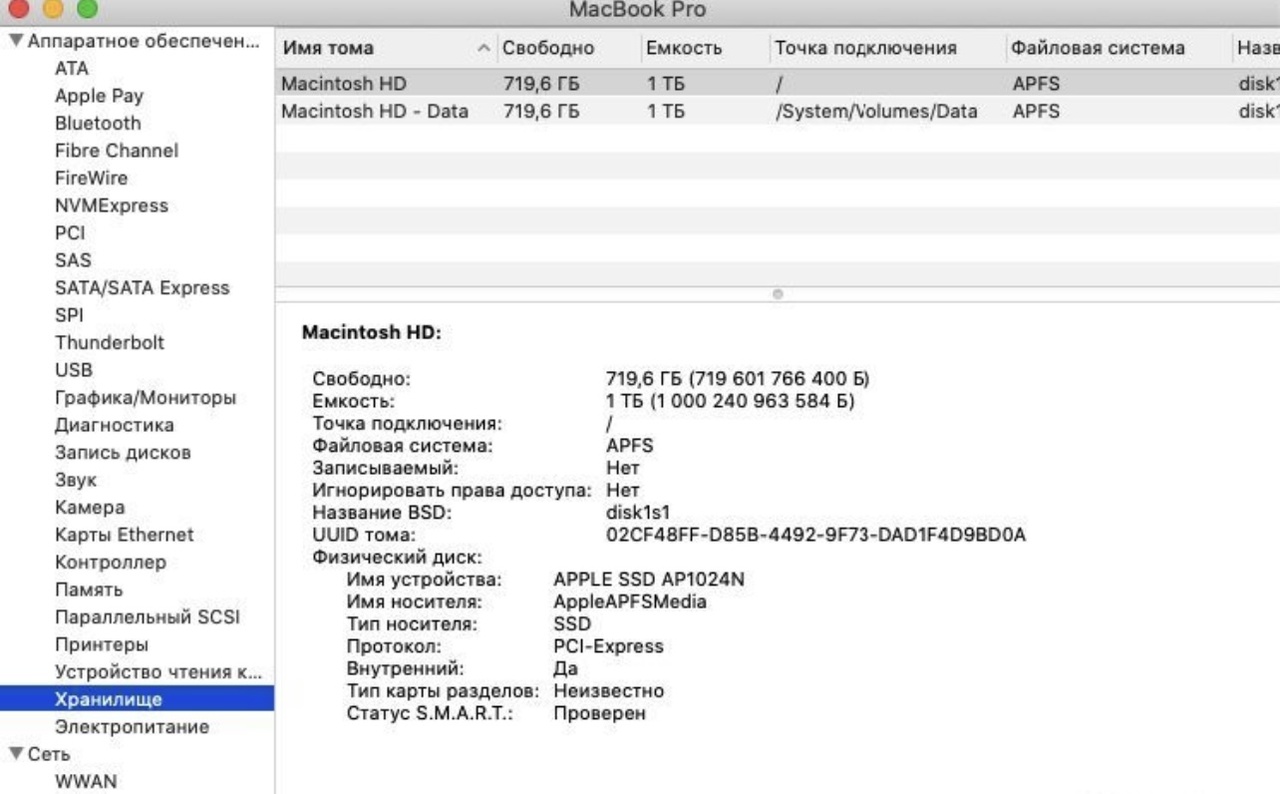Sort by the Свободно column header
1280x794 pixels.
[x=548, y=48]
